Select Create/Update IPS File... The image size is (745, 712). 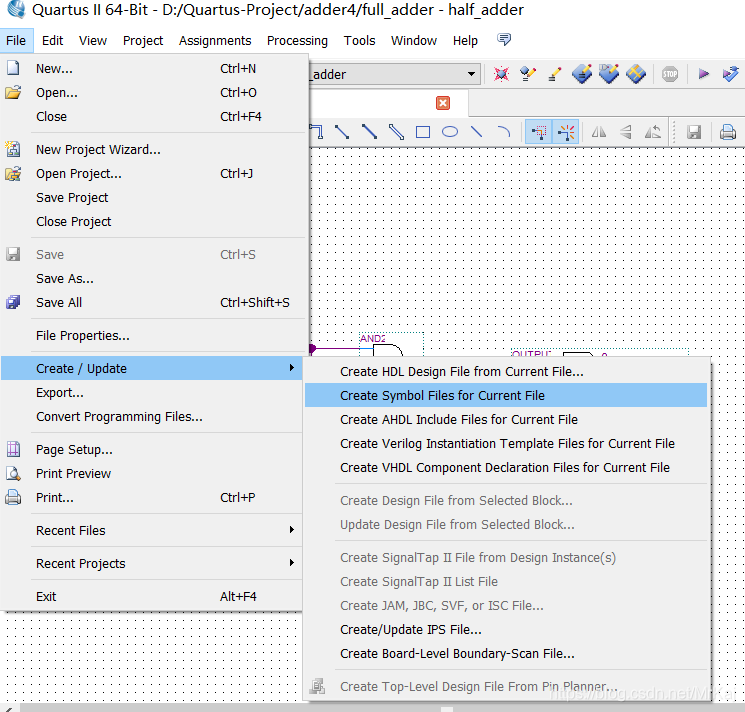(506, 629)
